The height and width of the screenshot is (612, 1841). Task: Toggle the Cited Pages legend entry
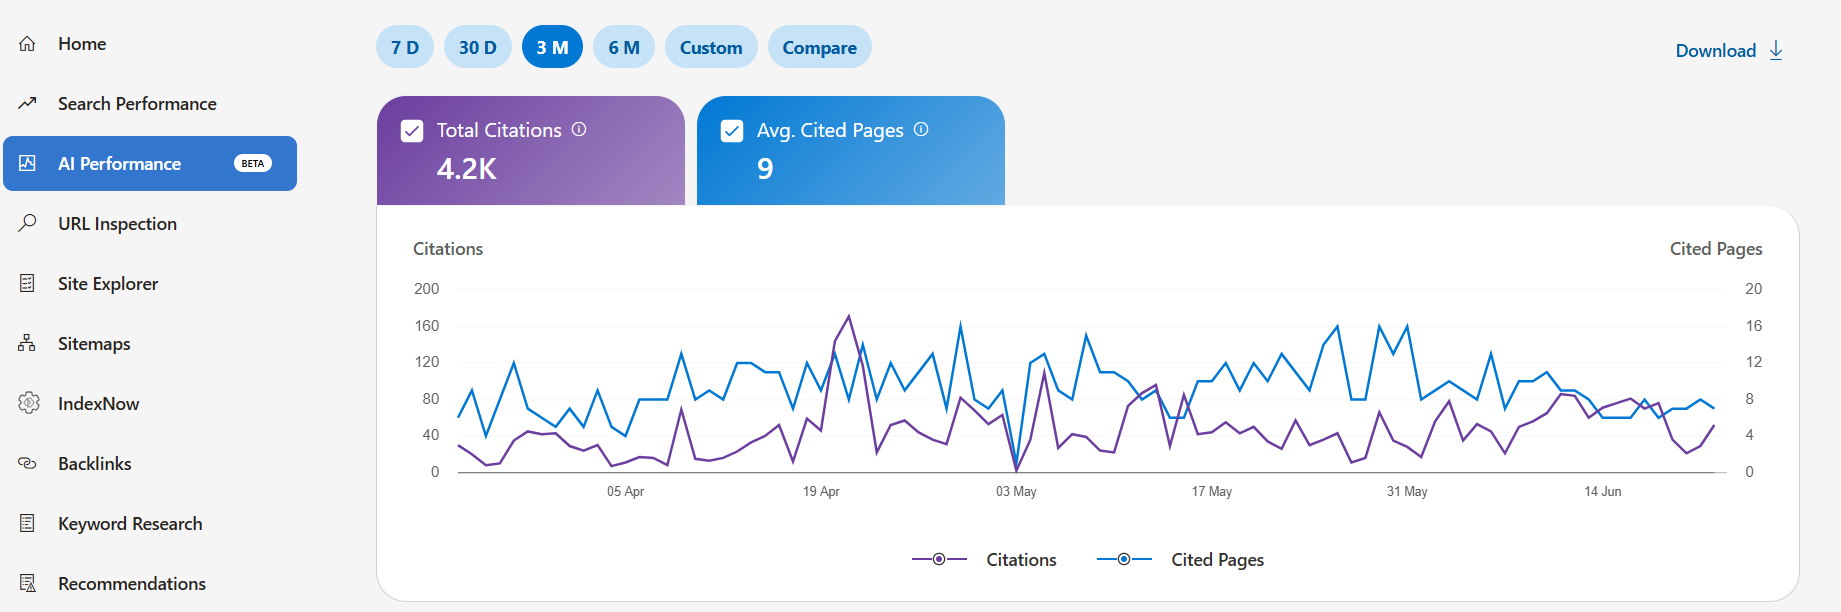pos(1180,559)
